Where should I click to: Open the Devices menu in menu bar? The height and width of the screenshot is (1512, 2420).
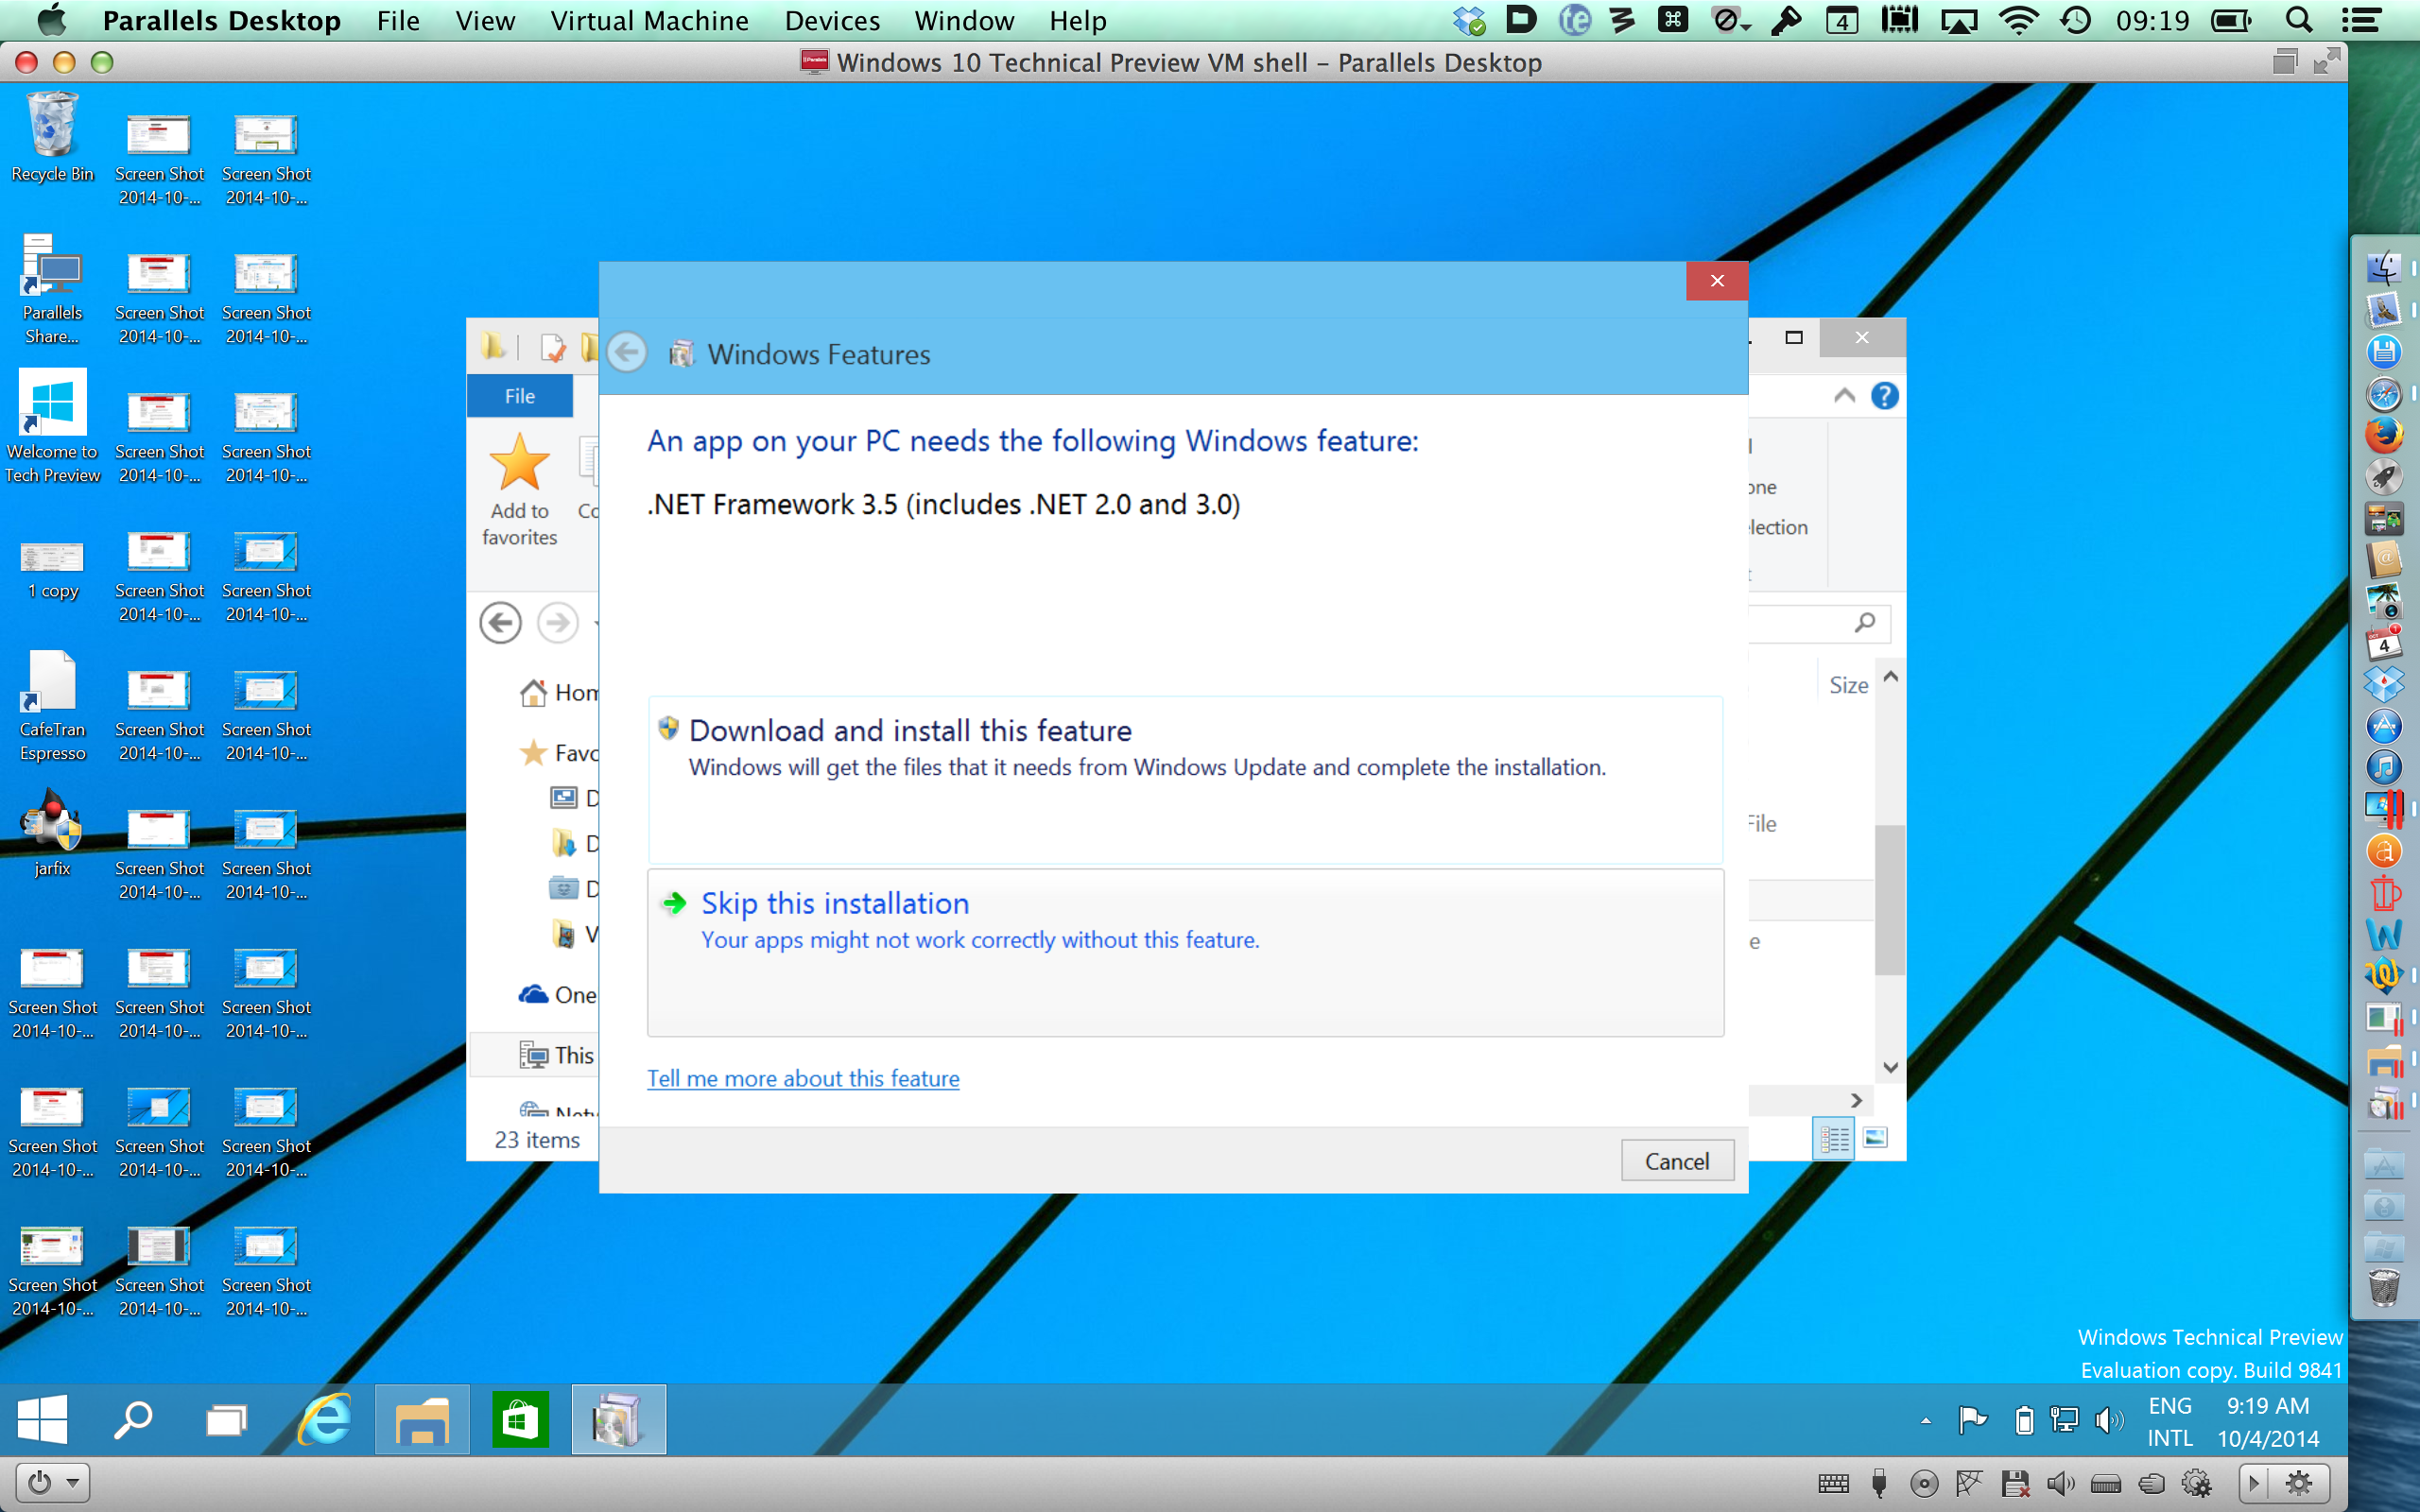(832, 21)
